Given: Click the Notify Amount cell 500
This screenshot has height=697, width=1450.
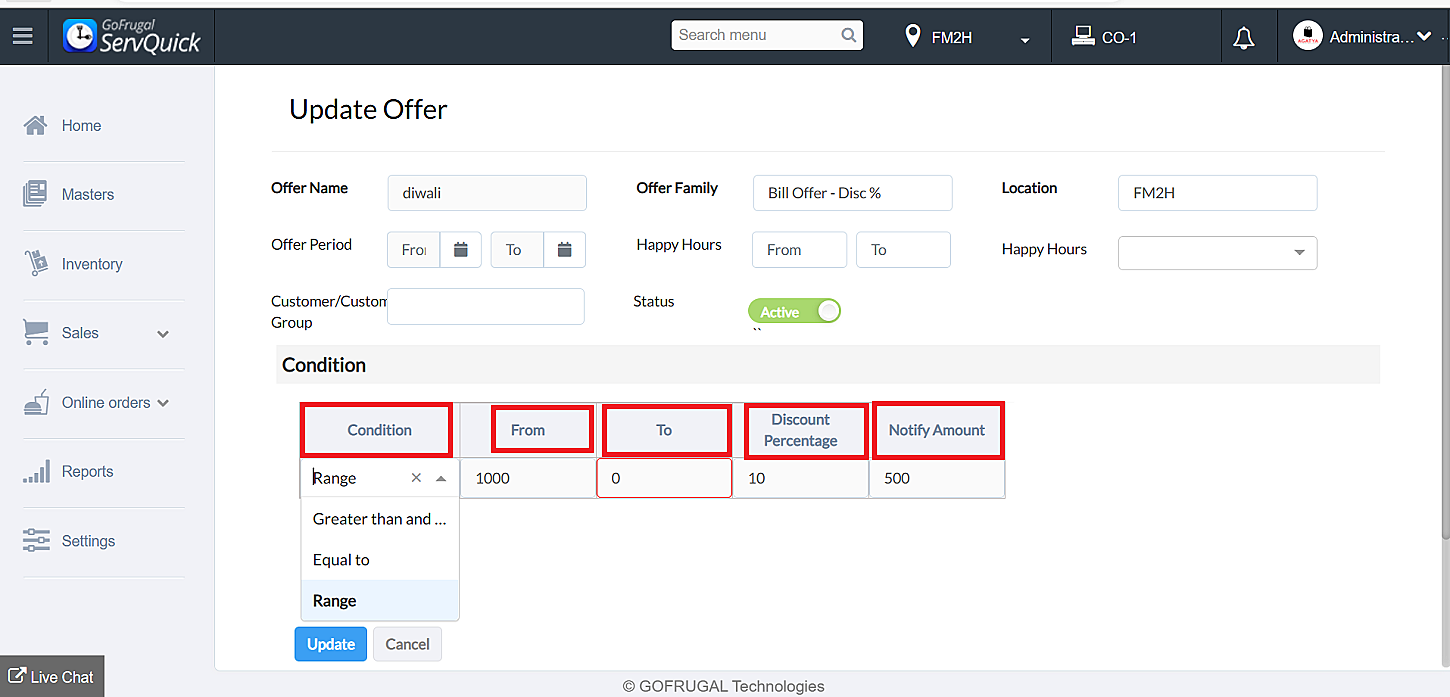Looking at the screenshot, I should tap(937, 478).
